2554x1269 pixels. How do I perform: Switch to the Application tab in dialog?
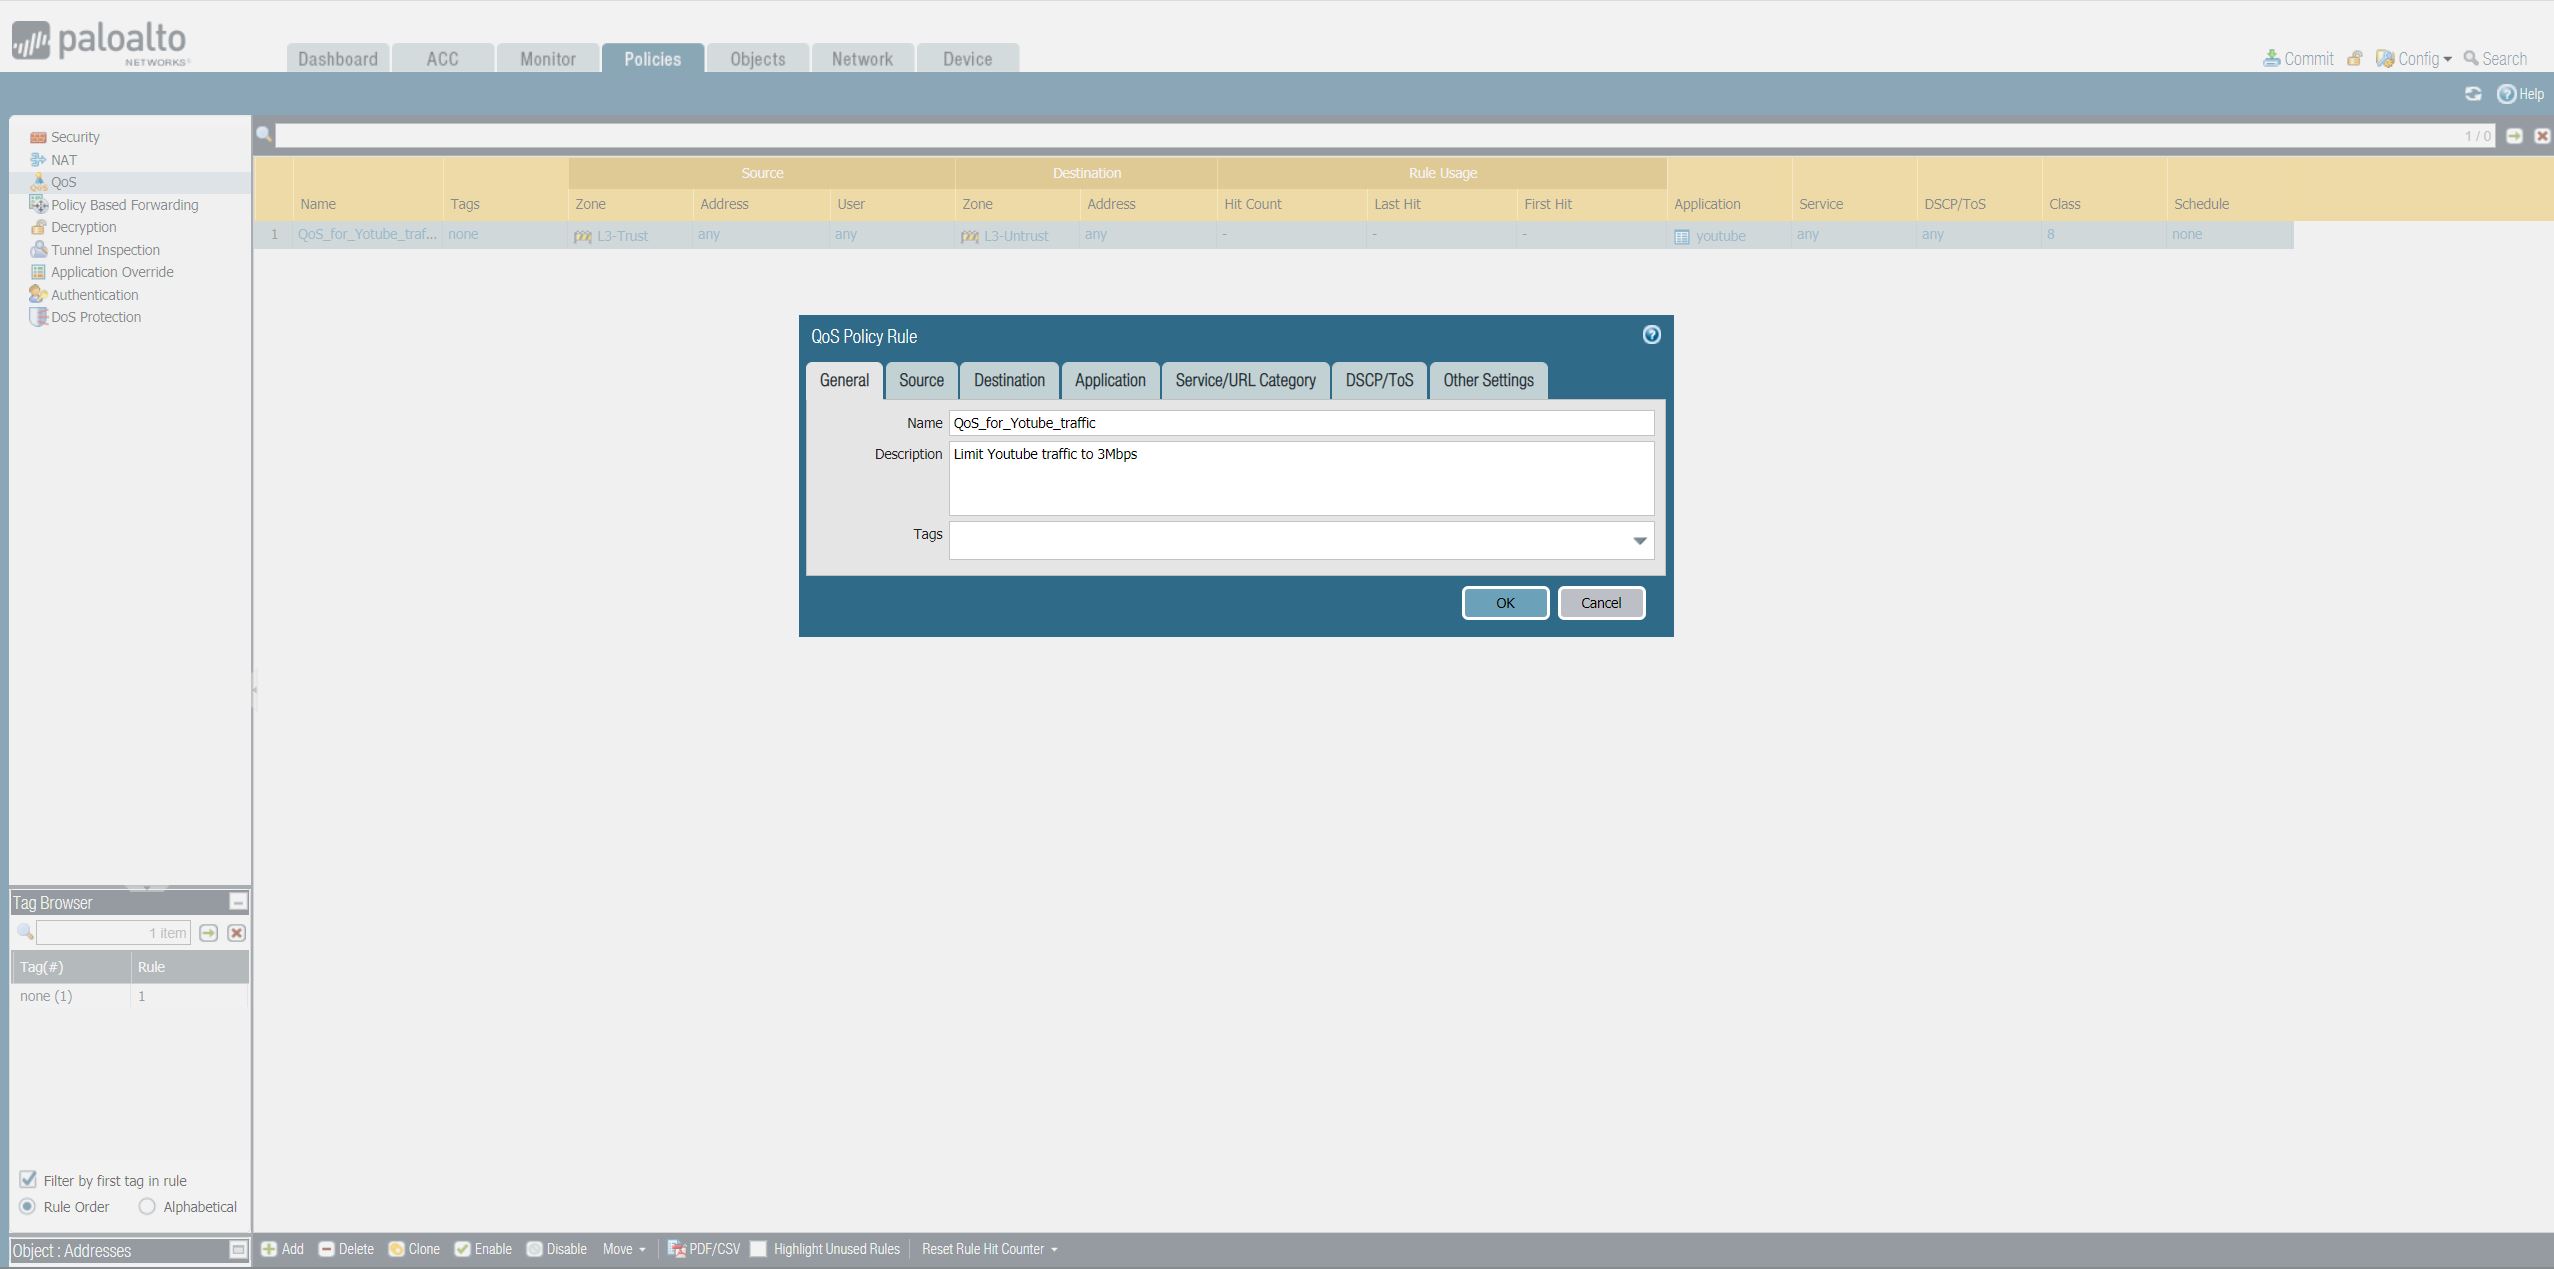click(x=1110, y=380)
